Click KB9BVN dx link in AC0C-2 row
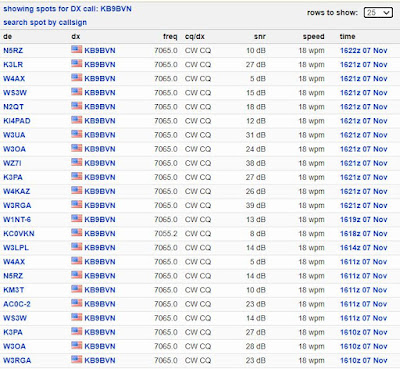Screen dimensions: 400x369 tap(100, 304)
